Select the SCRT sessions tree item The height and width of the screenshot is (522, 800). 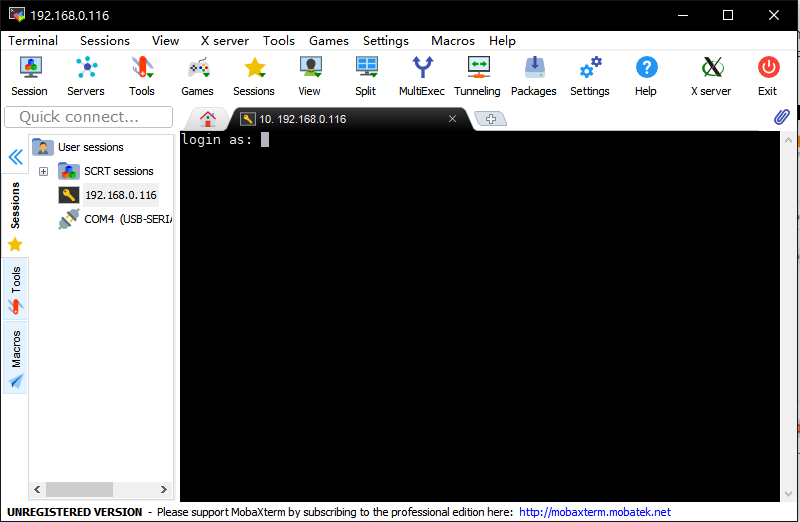click(x=118, y=171)
